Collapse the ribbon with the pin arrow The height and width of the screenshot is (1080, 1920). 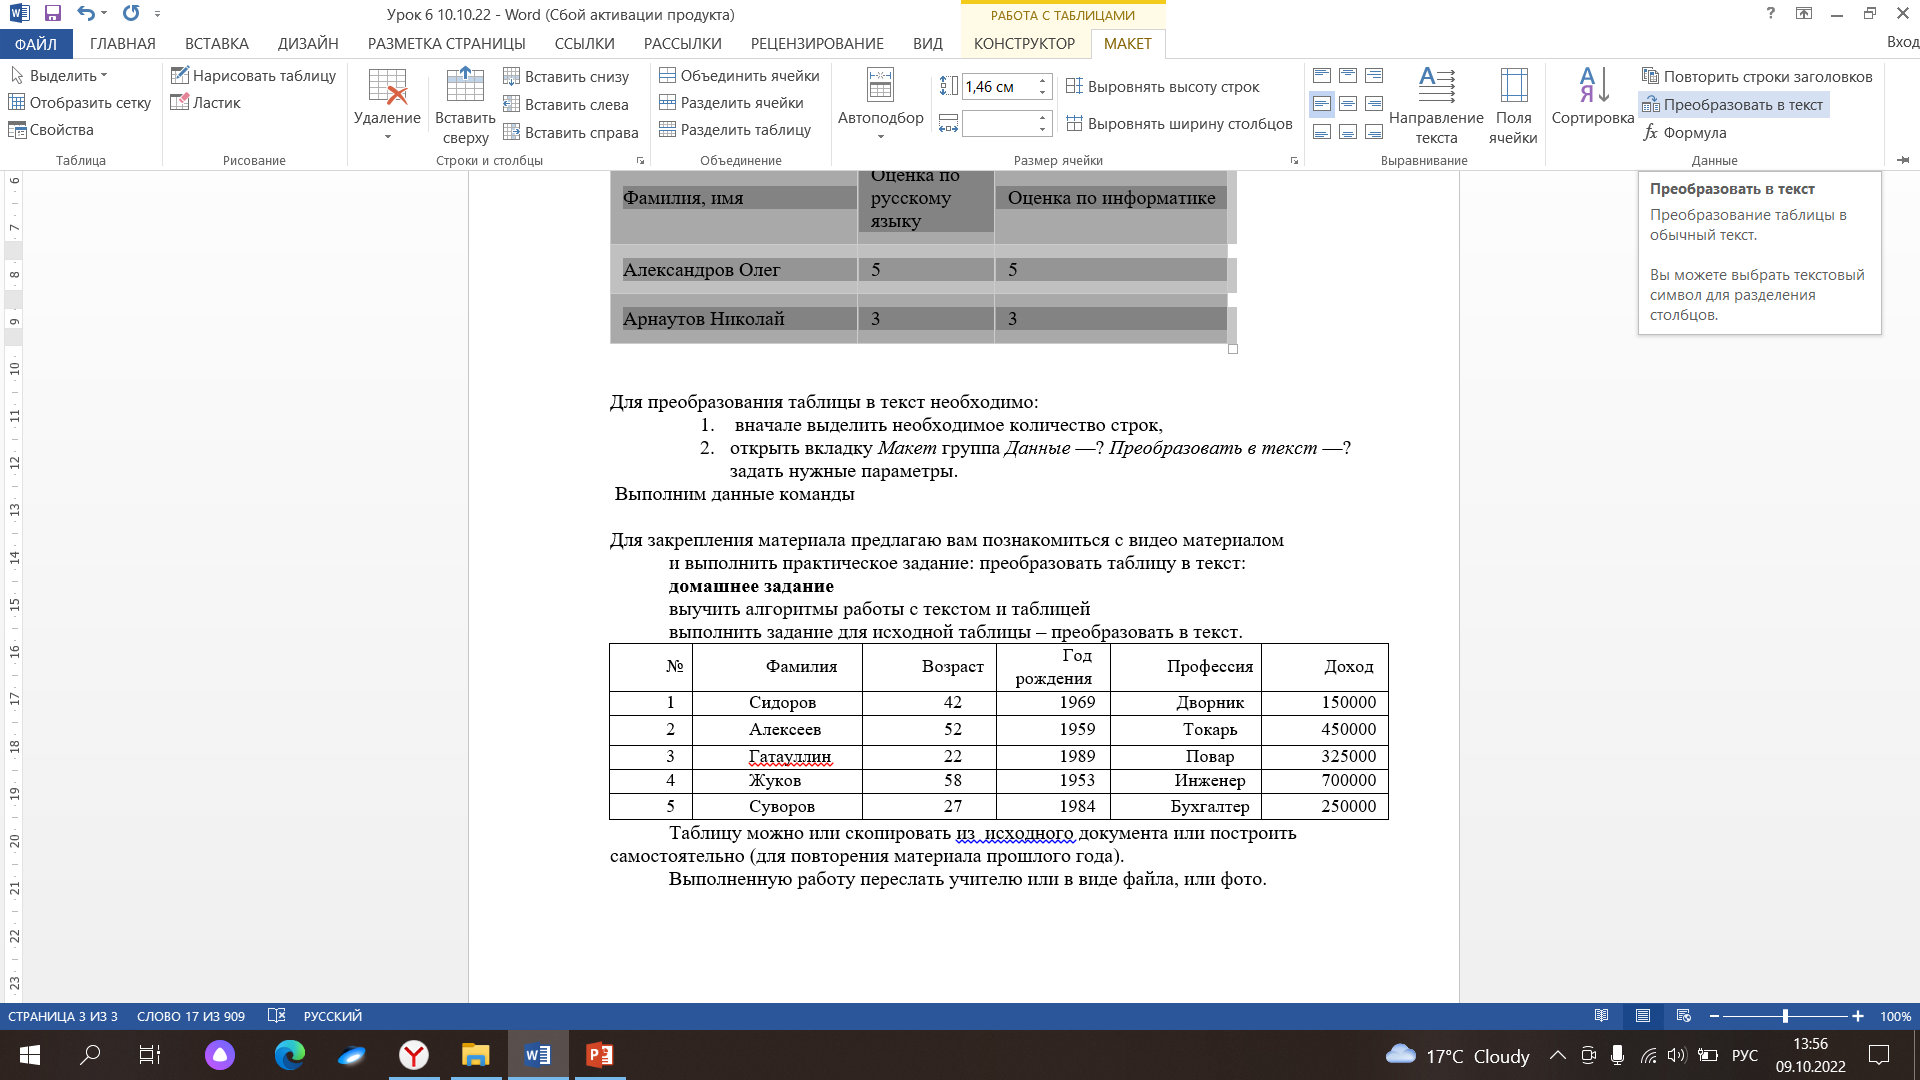tap(1903, 160)
